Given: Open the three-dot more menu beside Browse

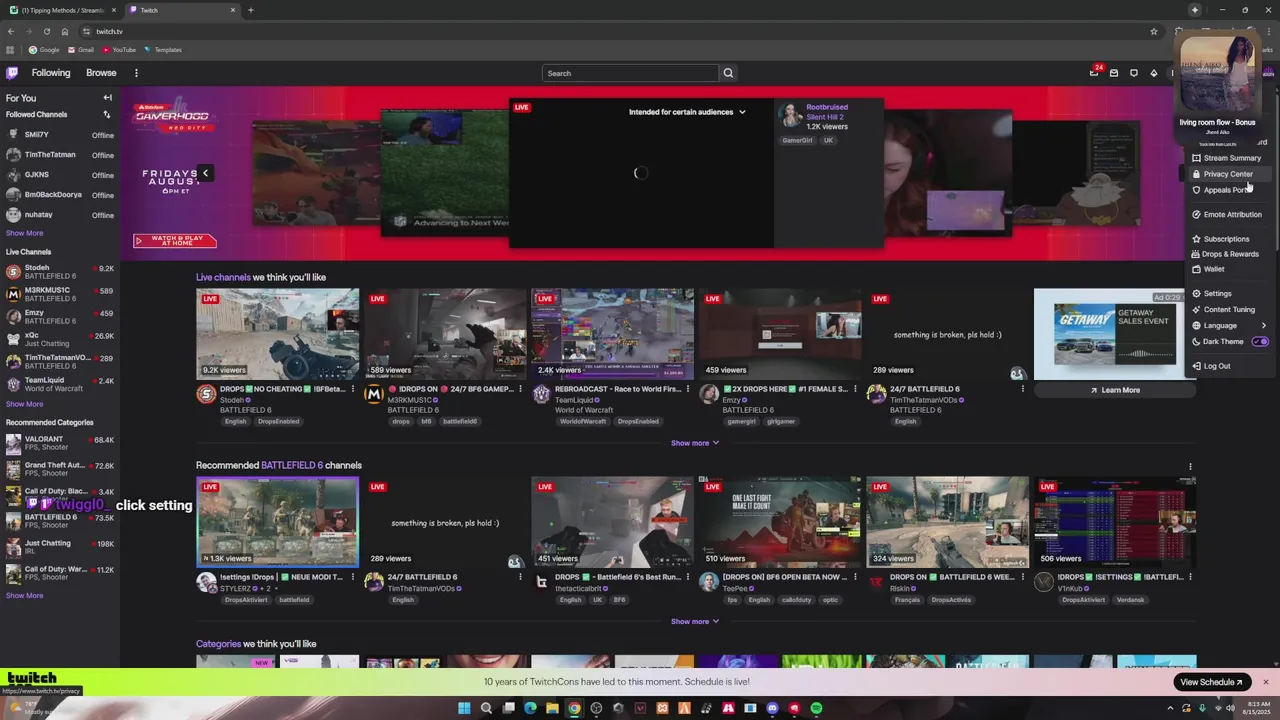Looking at the screenshot, I should coord(136,73).
